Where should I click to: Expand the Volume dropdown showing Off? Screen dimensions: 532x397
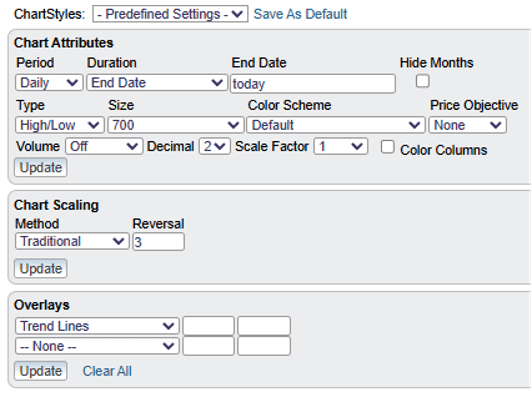(104, 147)
